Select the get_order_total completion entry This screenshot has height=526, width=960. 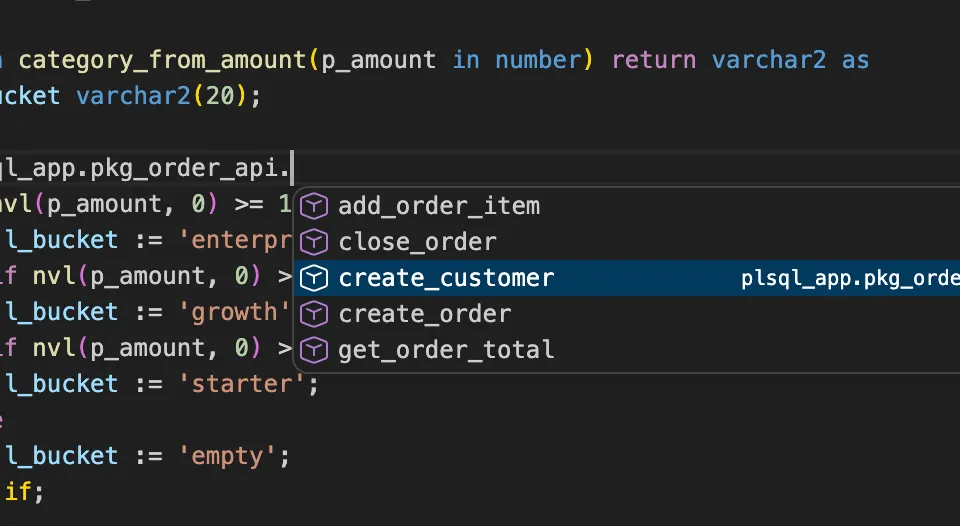click(627, 350)
